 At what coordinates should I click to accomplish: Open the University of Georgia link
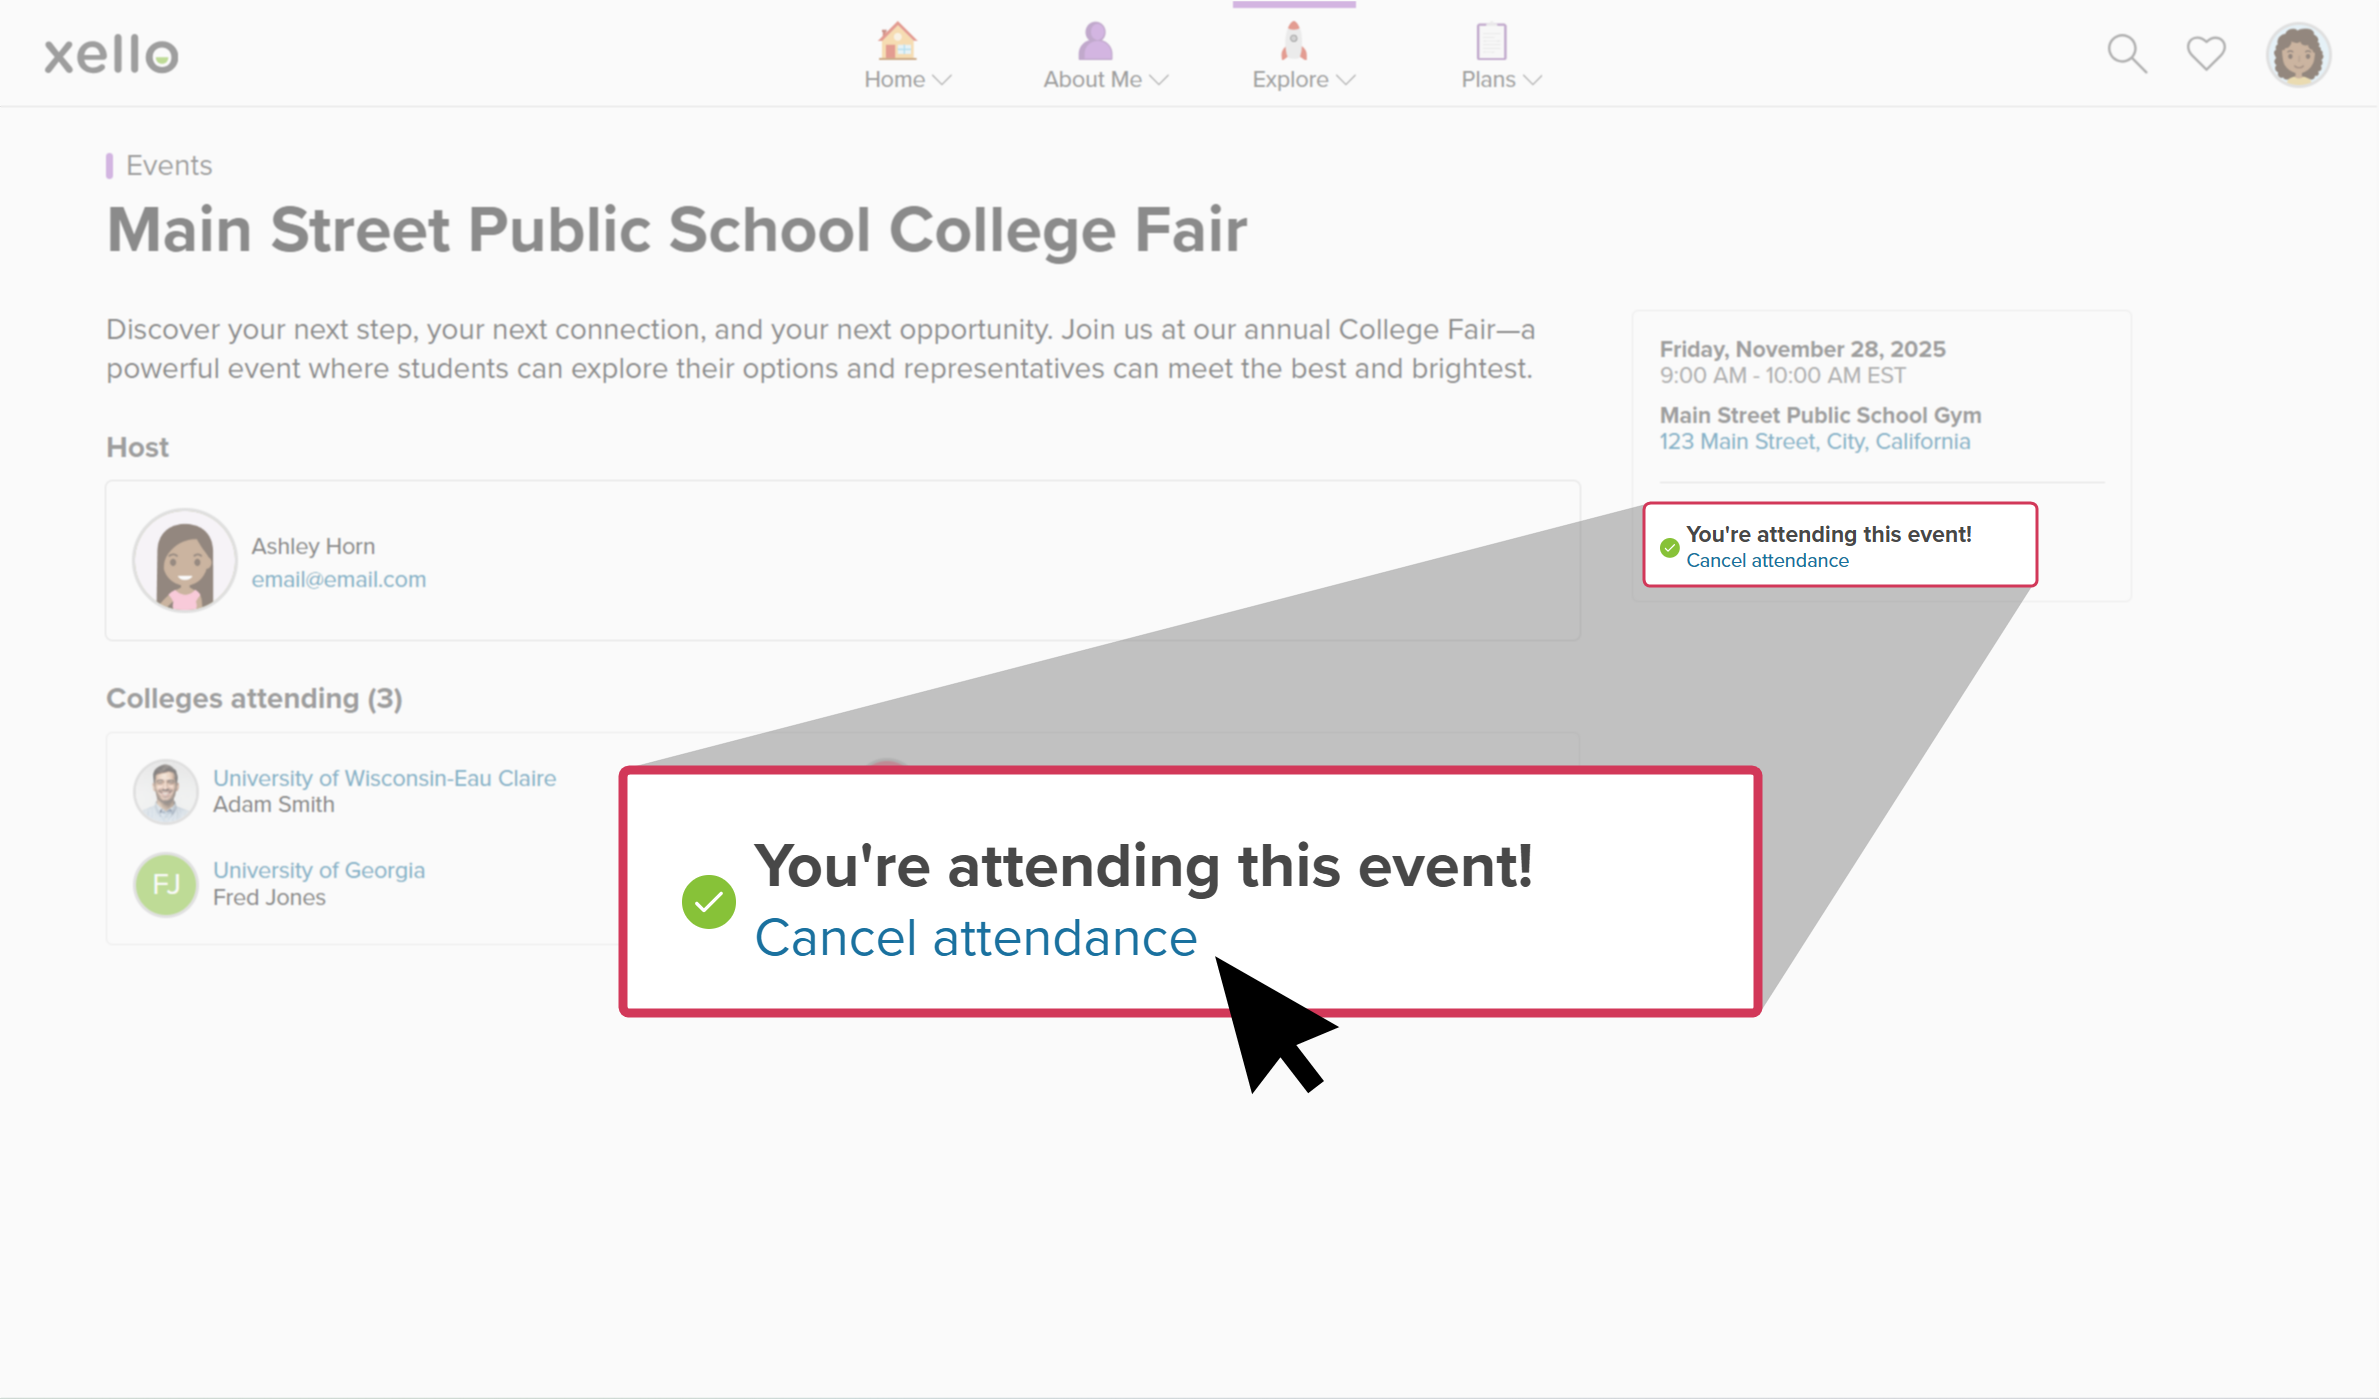click(319, 870)
